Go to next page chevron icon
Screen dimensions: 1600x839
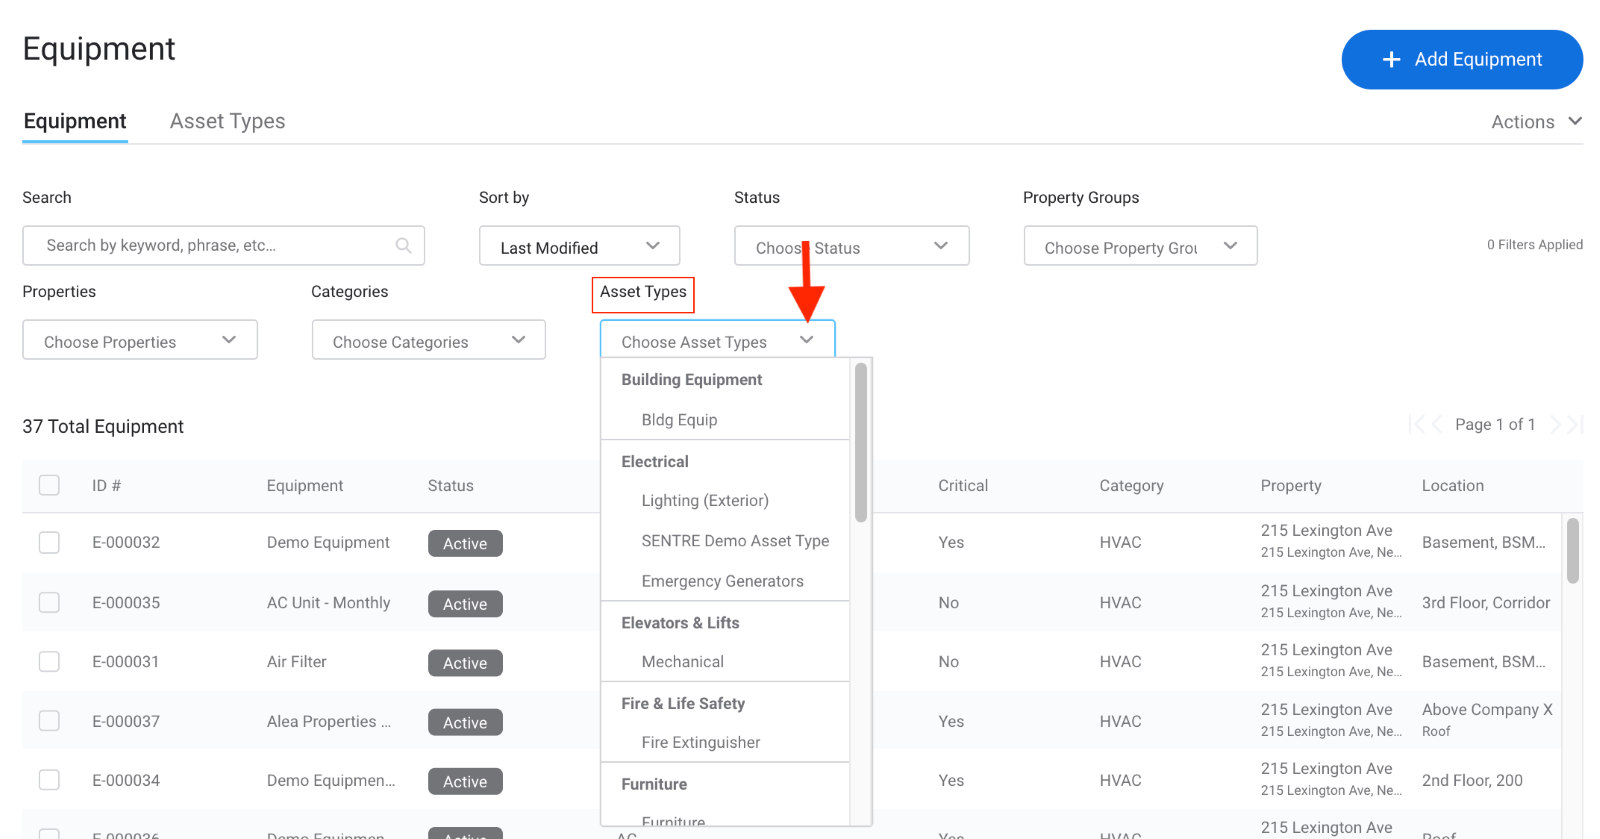[1555, 425]
